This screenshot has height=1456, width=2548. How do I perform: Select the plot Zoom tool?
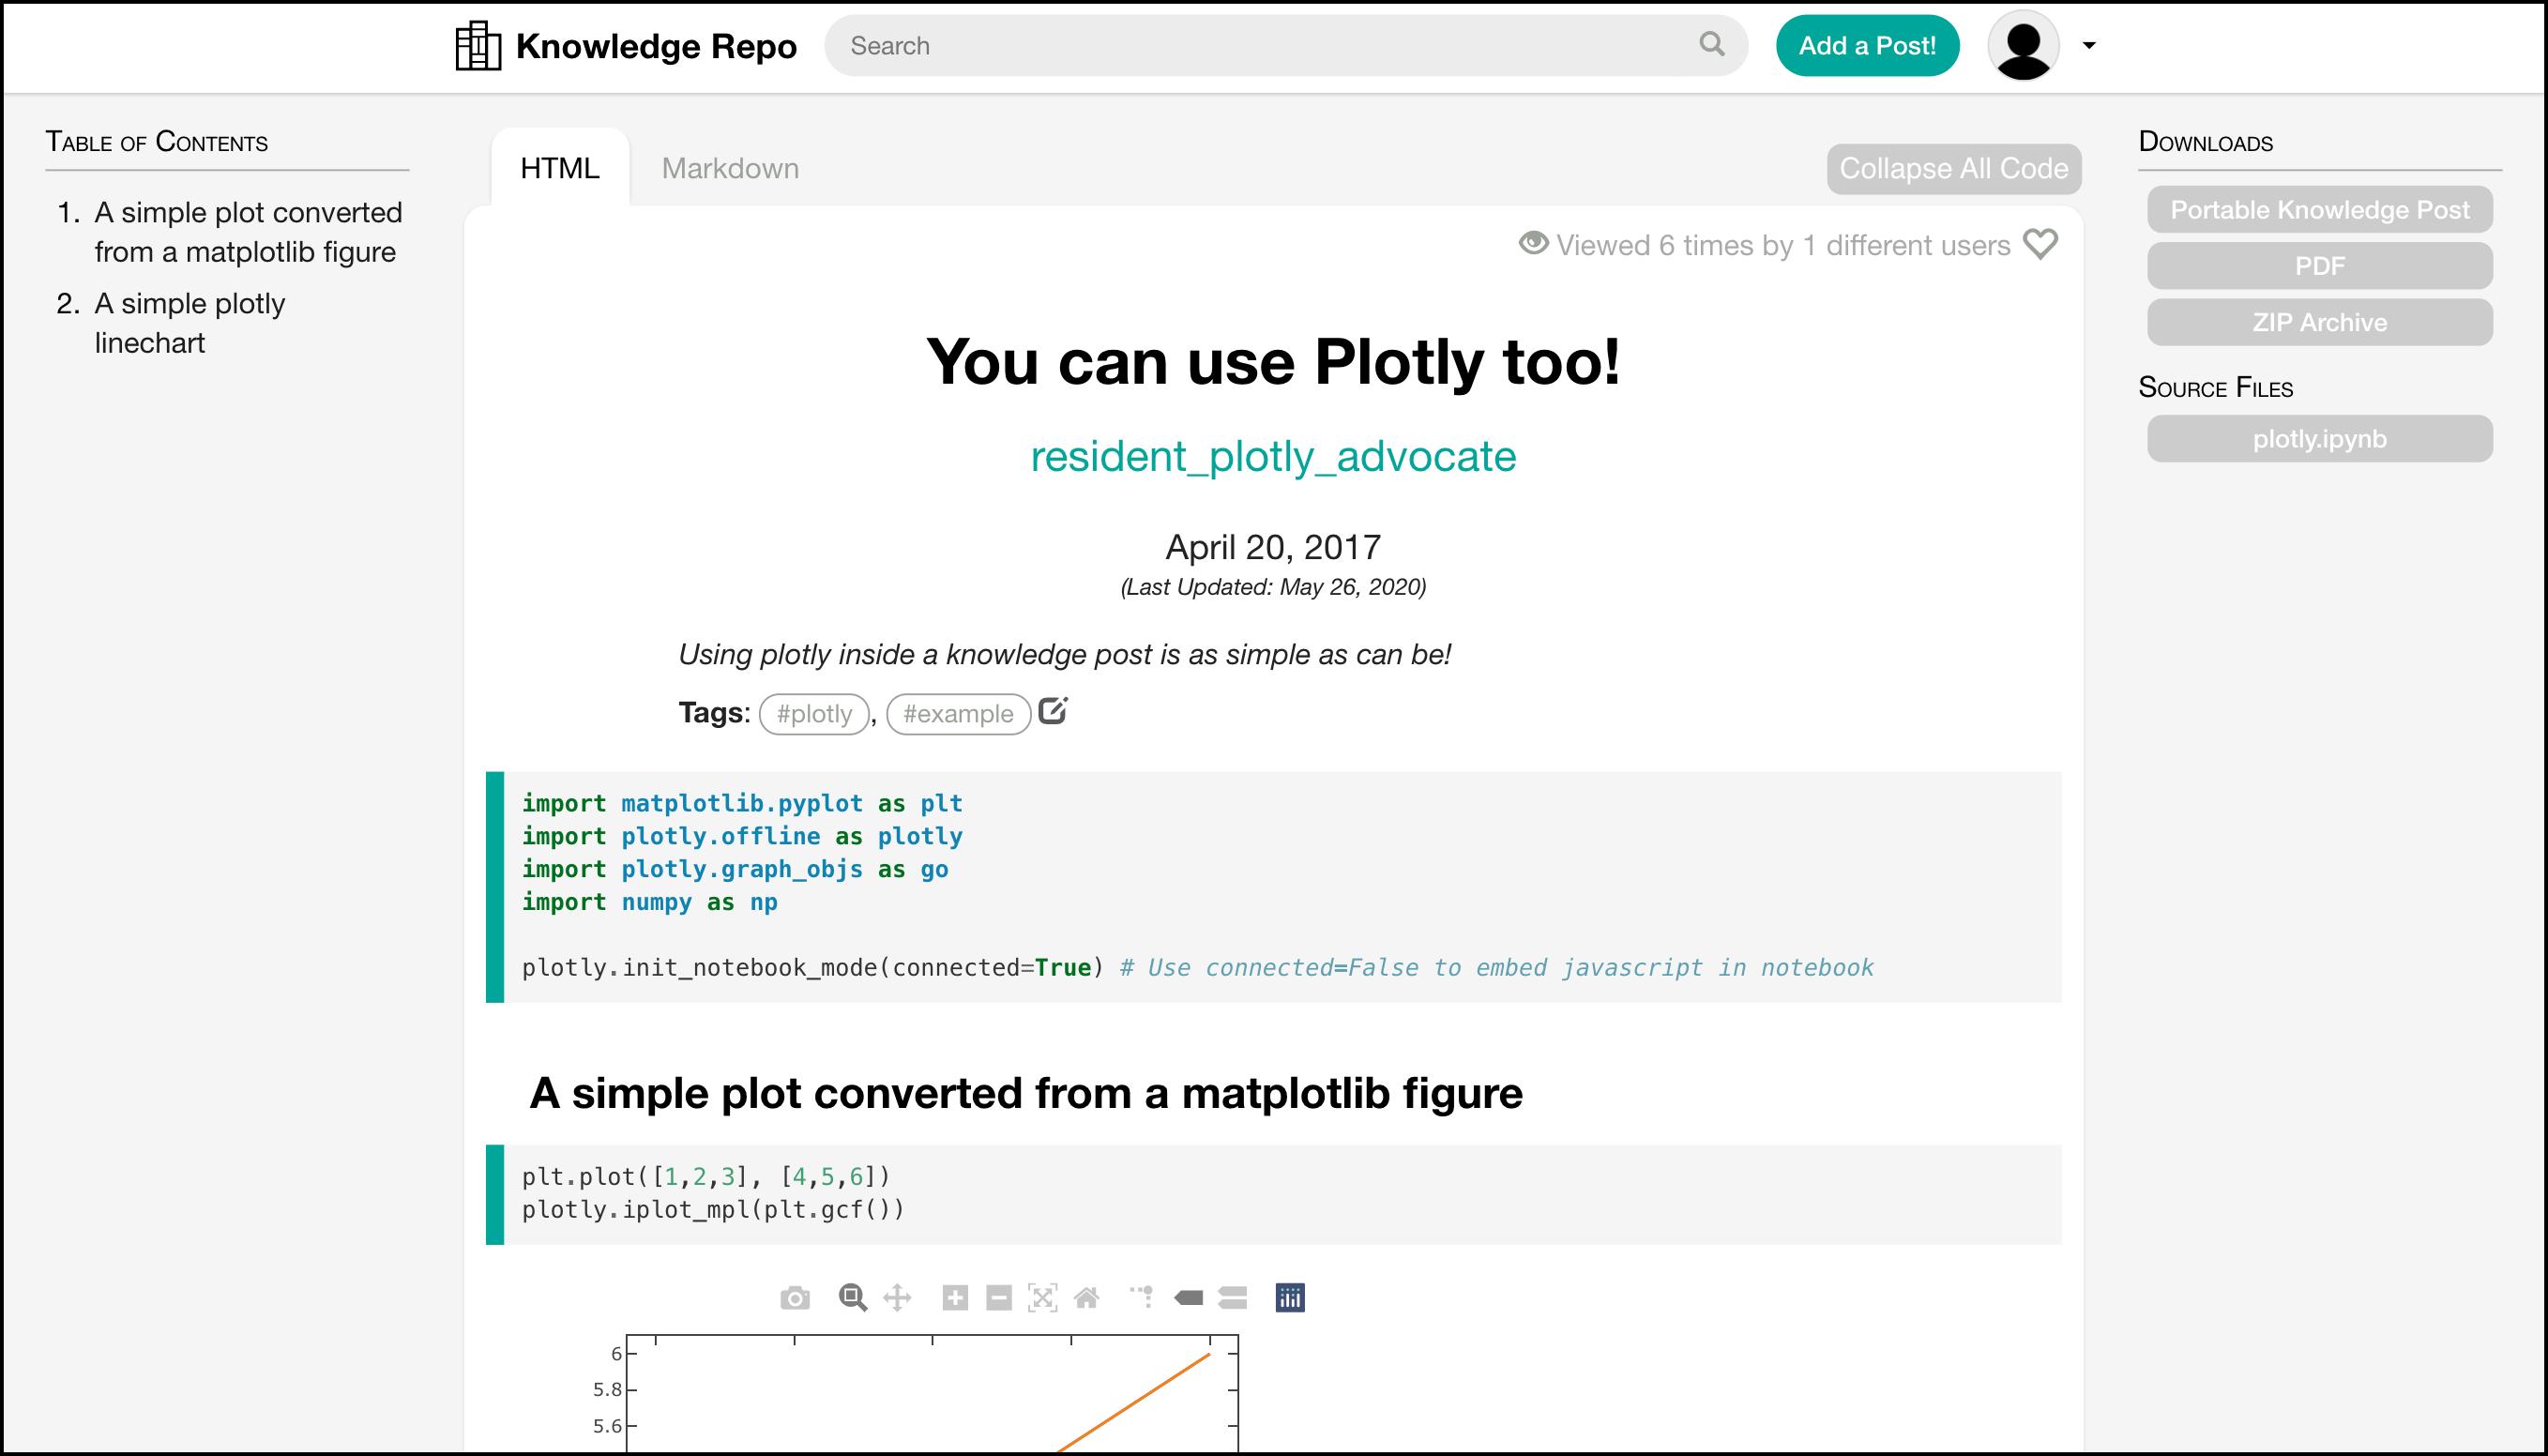[852, 1298]
